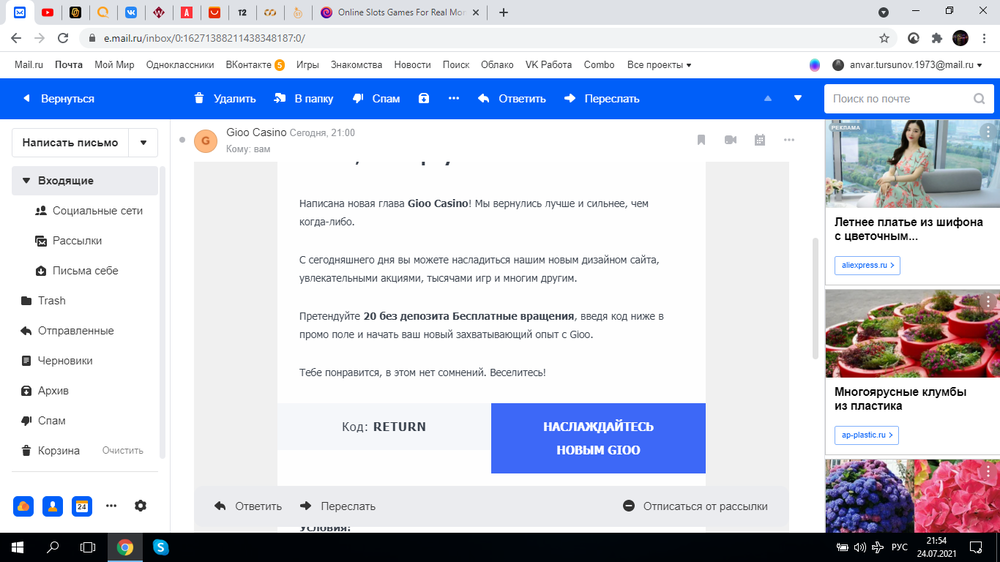Open Новости in top navigation
The width and height of the screenshot is (1000, 562).
[412, 64]
